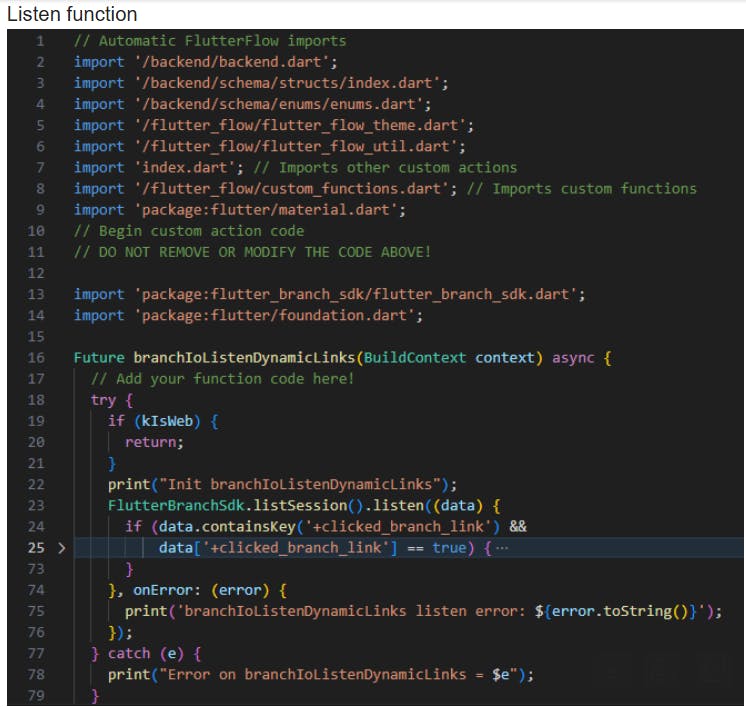Viewport: 746px width, 708px height.
Task: Click the 'try' keyword on line 18
Action: (103, 399)
